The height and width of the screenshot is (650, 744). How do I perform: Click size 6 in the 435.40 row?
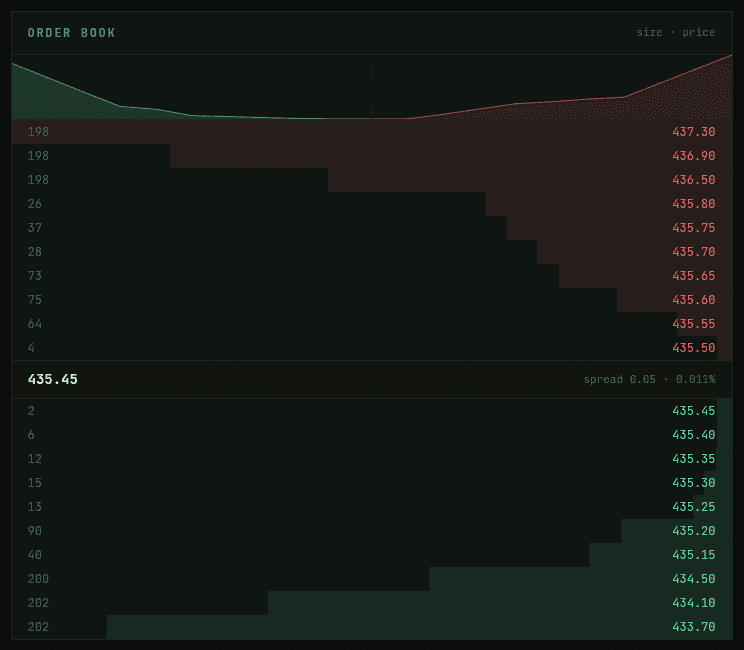click(x=31, y=435)
